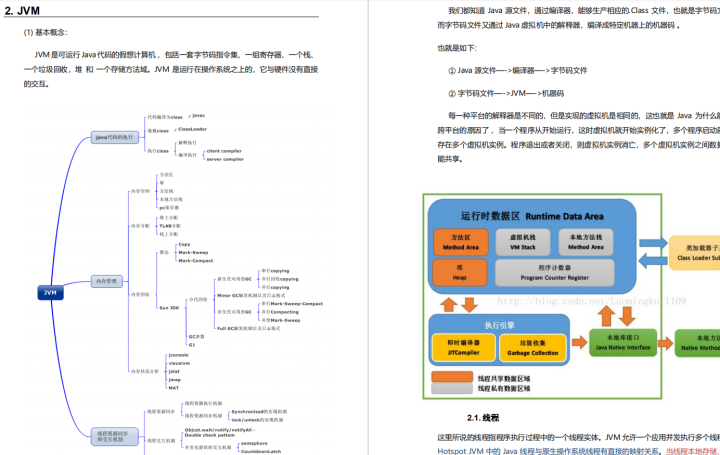Click the "并行回收copying" leaf text

(x=280, y=279)
